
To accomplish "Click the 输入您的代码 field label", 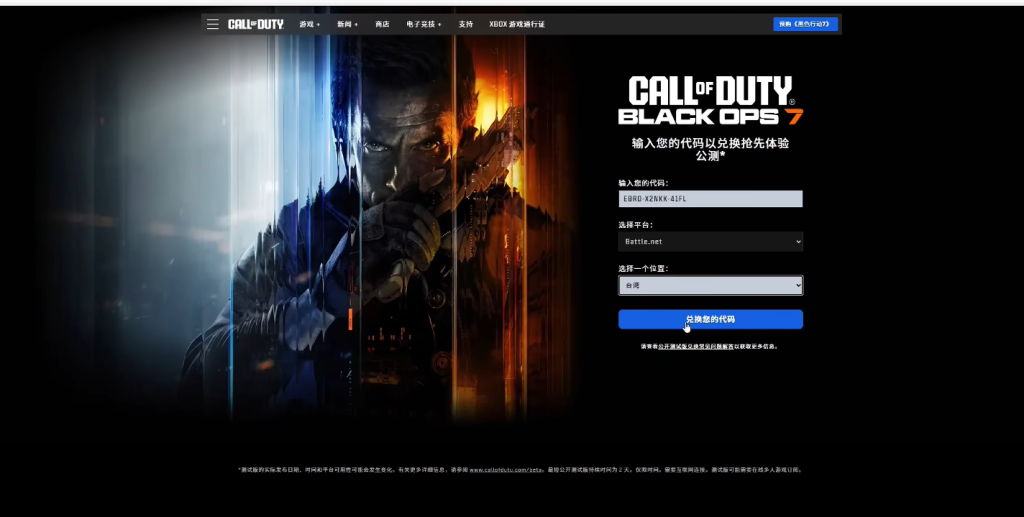I will coord(643,183).
